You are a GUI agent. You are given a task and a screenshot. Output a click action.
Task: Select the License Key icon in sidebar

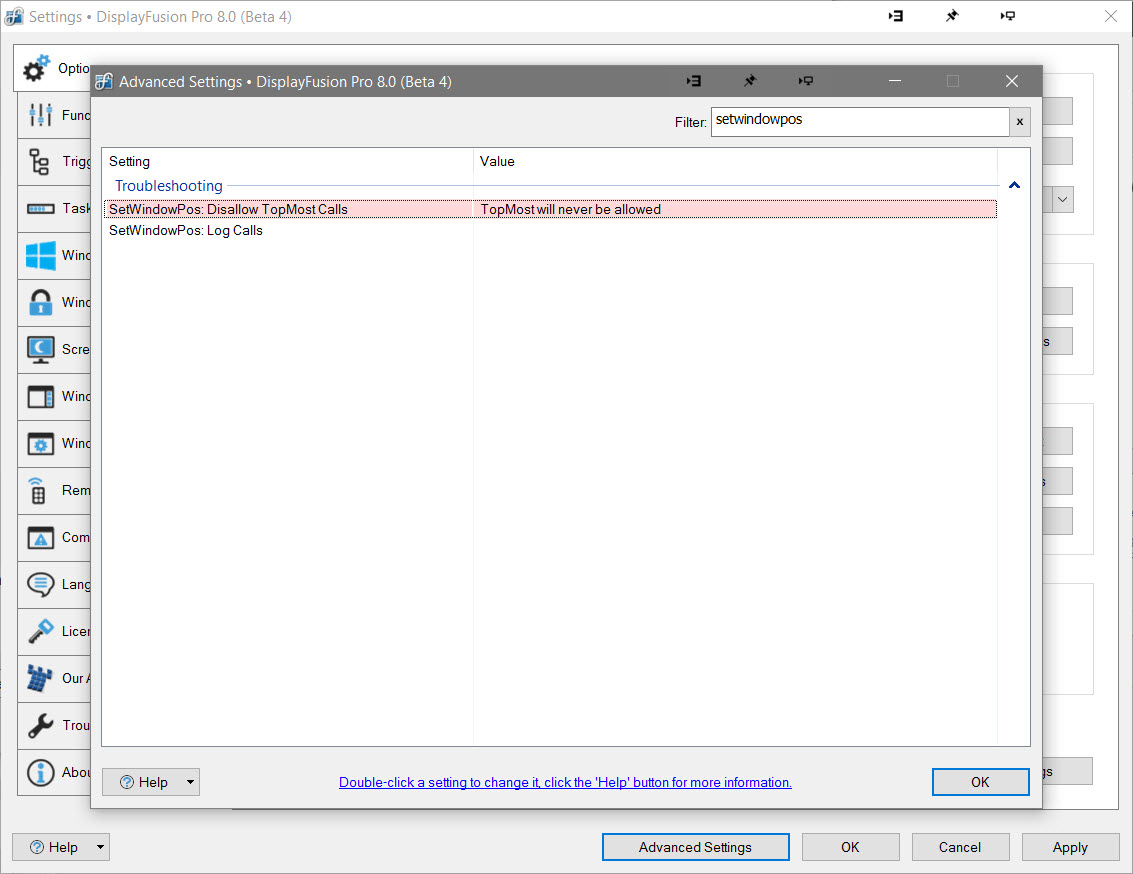click(41, 631)
